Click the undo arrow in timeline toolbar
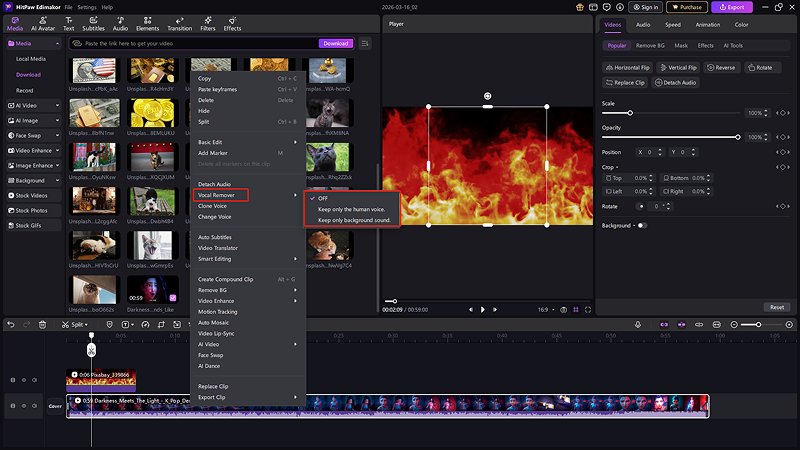The image size is (800, 450). click(11, 324)
